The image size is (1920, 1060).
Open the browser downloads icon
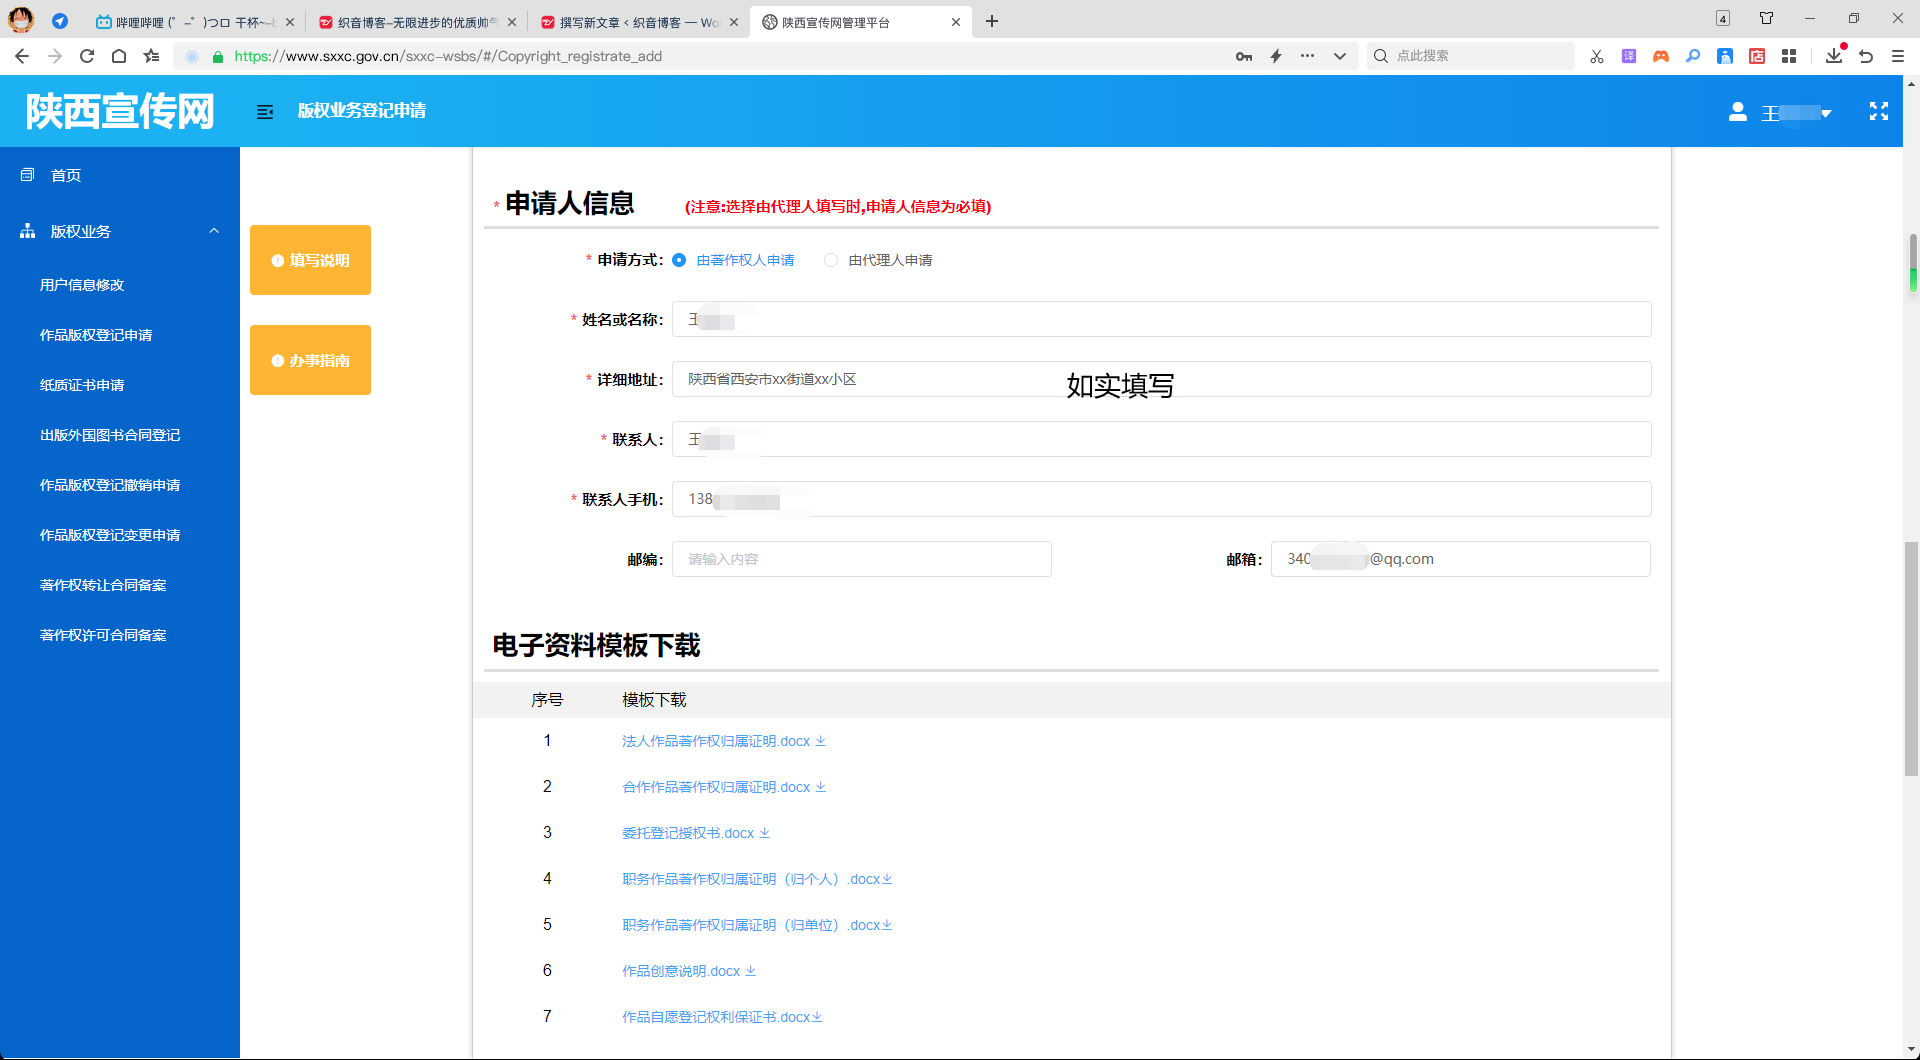(1833, 56)
